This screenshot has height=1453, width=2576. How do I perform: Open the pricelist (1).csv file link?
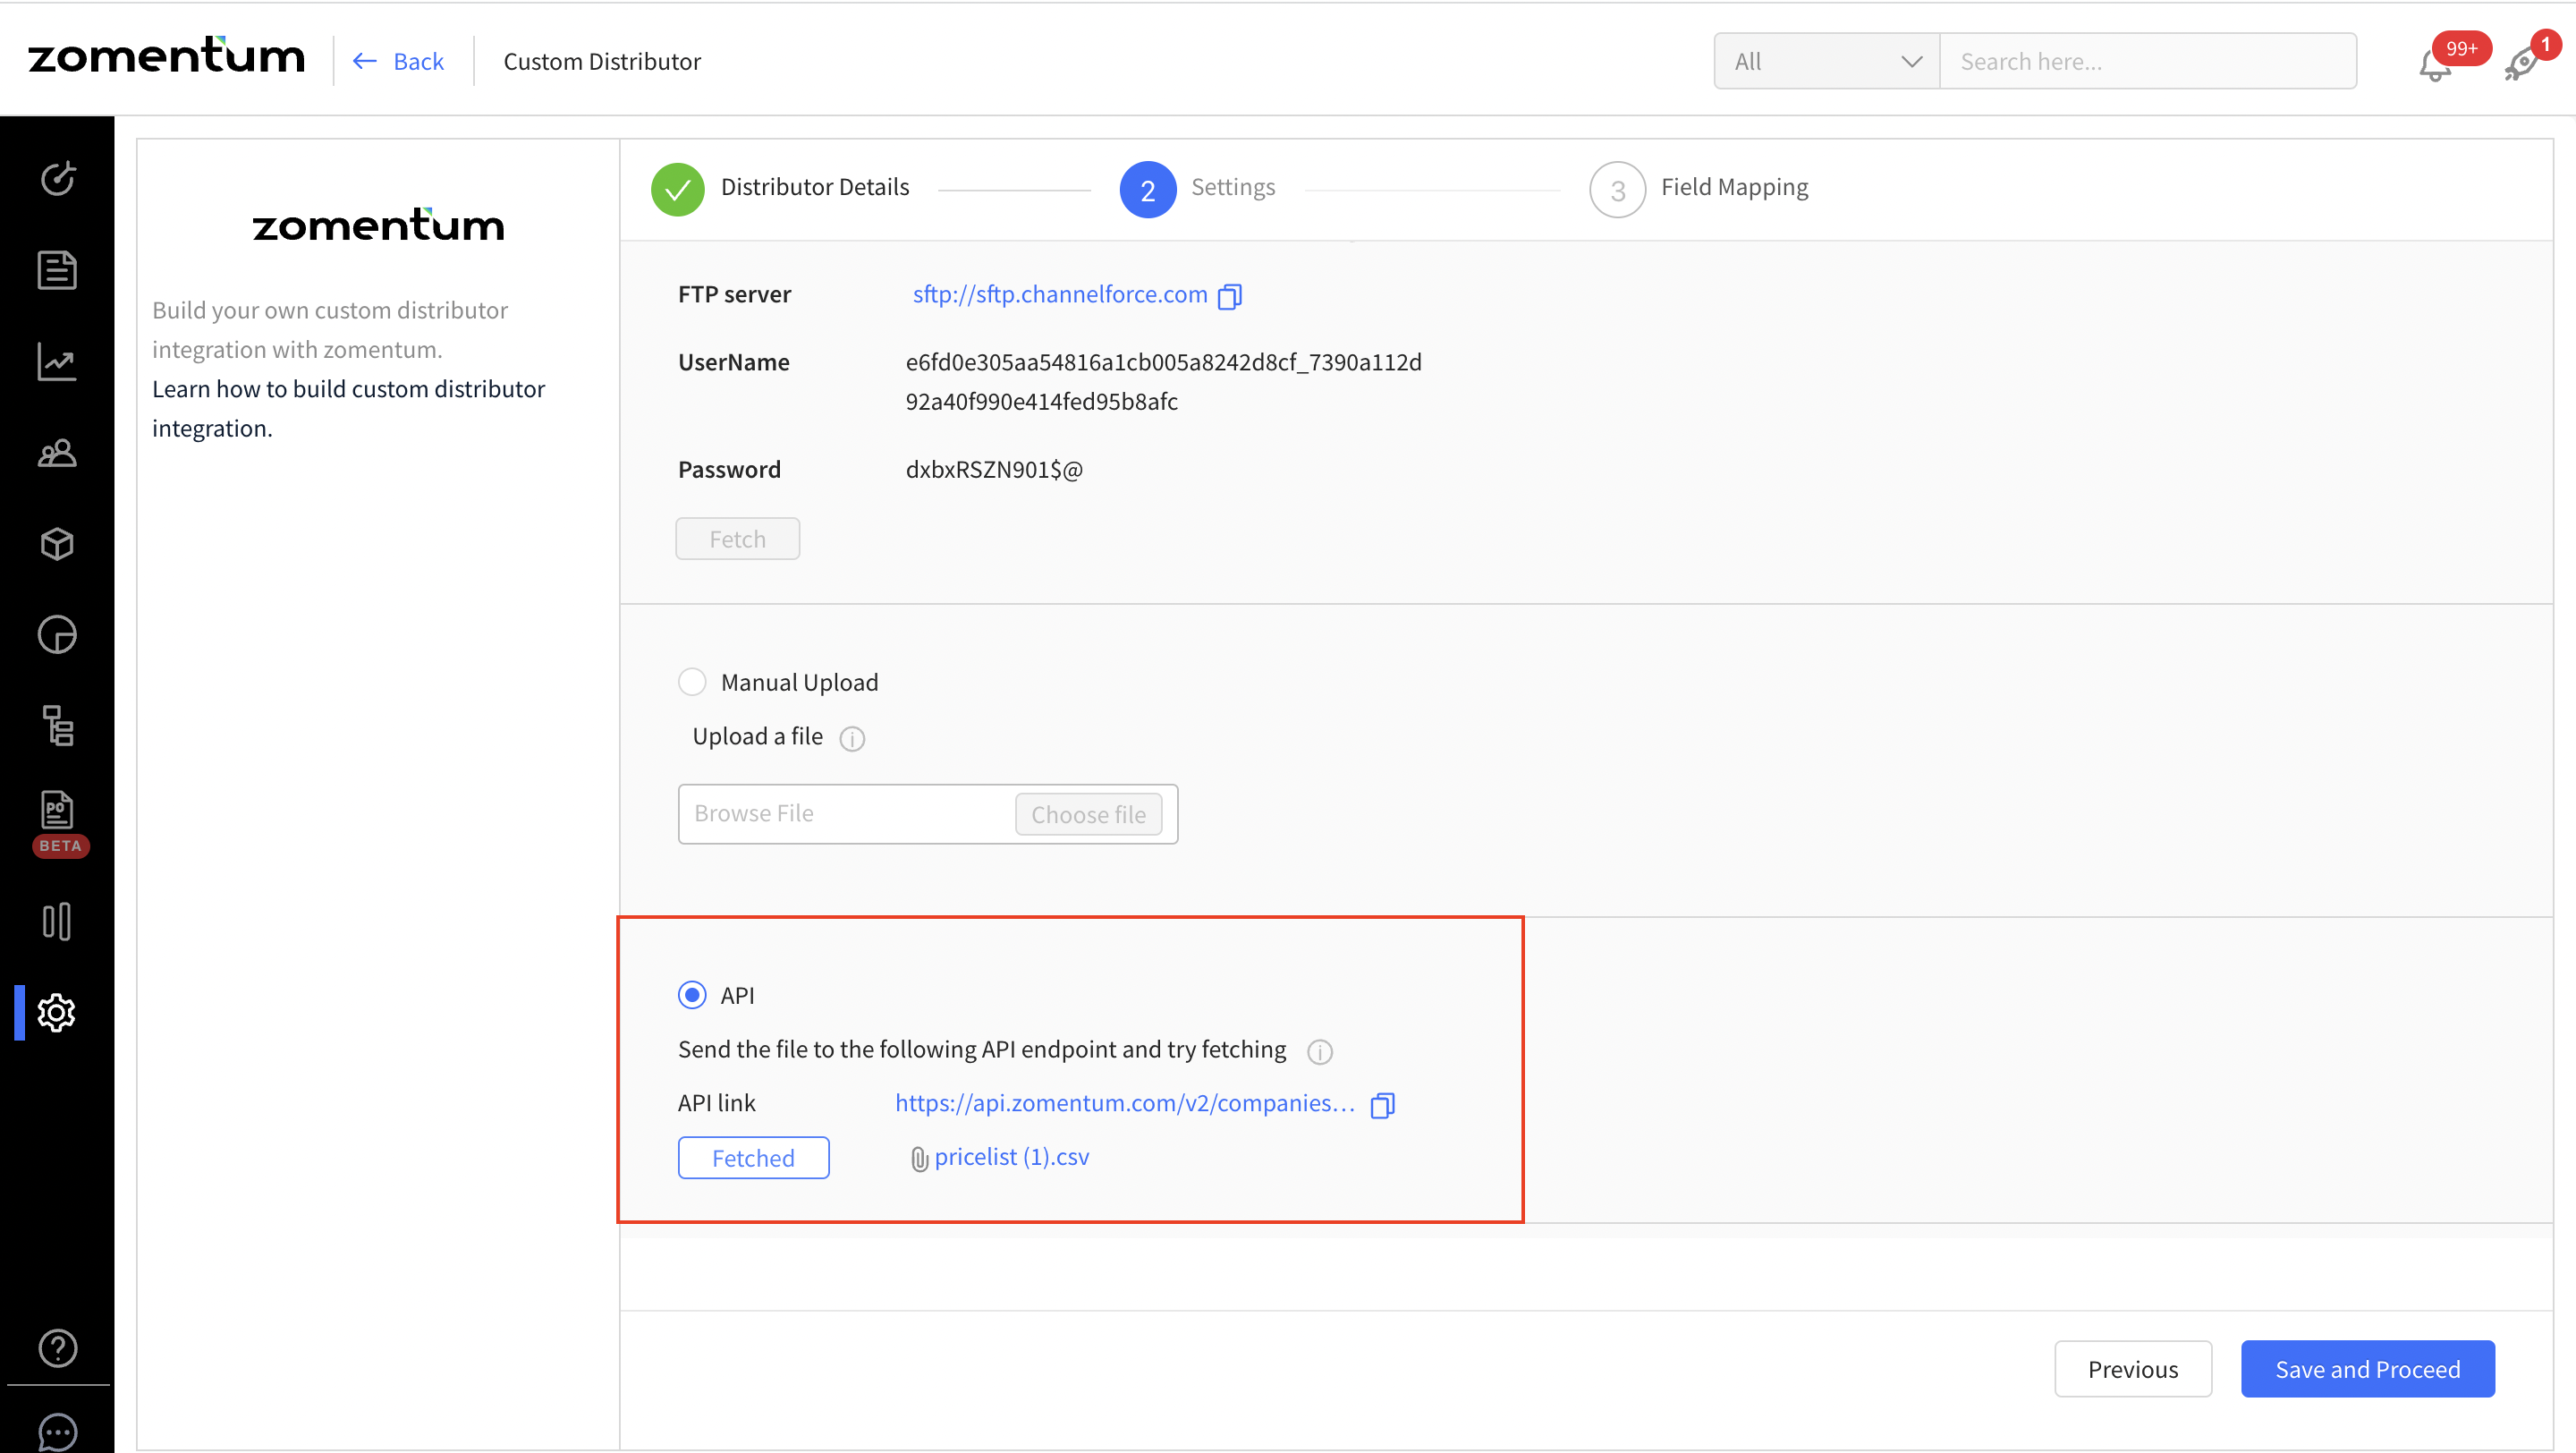pyautogui.click(x=1010, y=1157)
